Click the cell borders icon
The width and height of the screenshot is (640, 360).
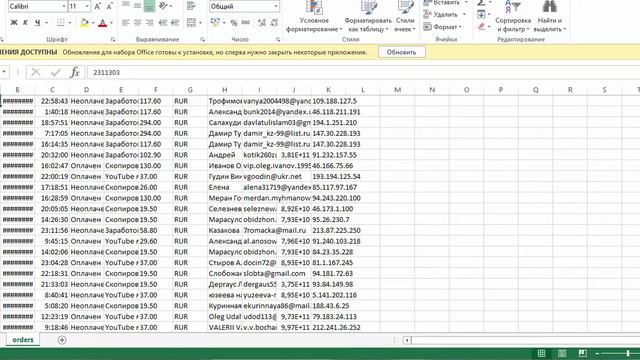[x=60, y=23]
